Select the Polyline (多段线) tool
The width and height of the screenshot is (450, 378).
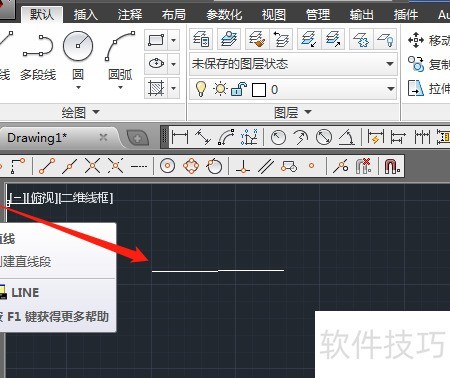pos(38,55)
